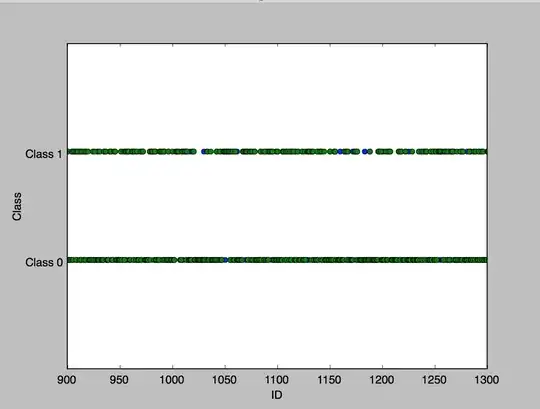
Task: Click the x-axis tick label 1050
Action: click(224, 380)
